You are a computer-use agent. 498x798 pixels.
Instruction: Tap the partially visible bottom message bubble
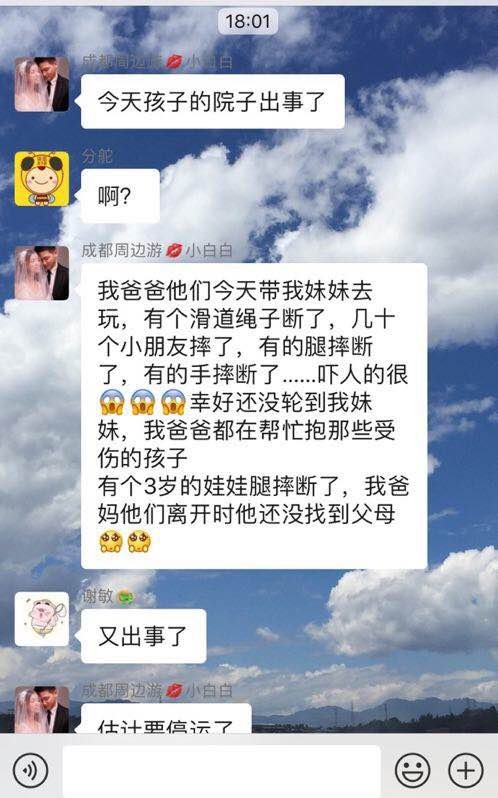[166, 718]
